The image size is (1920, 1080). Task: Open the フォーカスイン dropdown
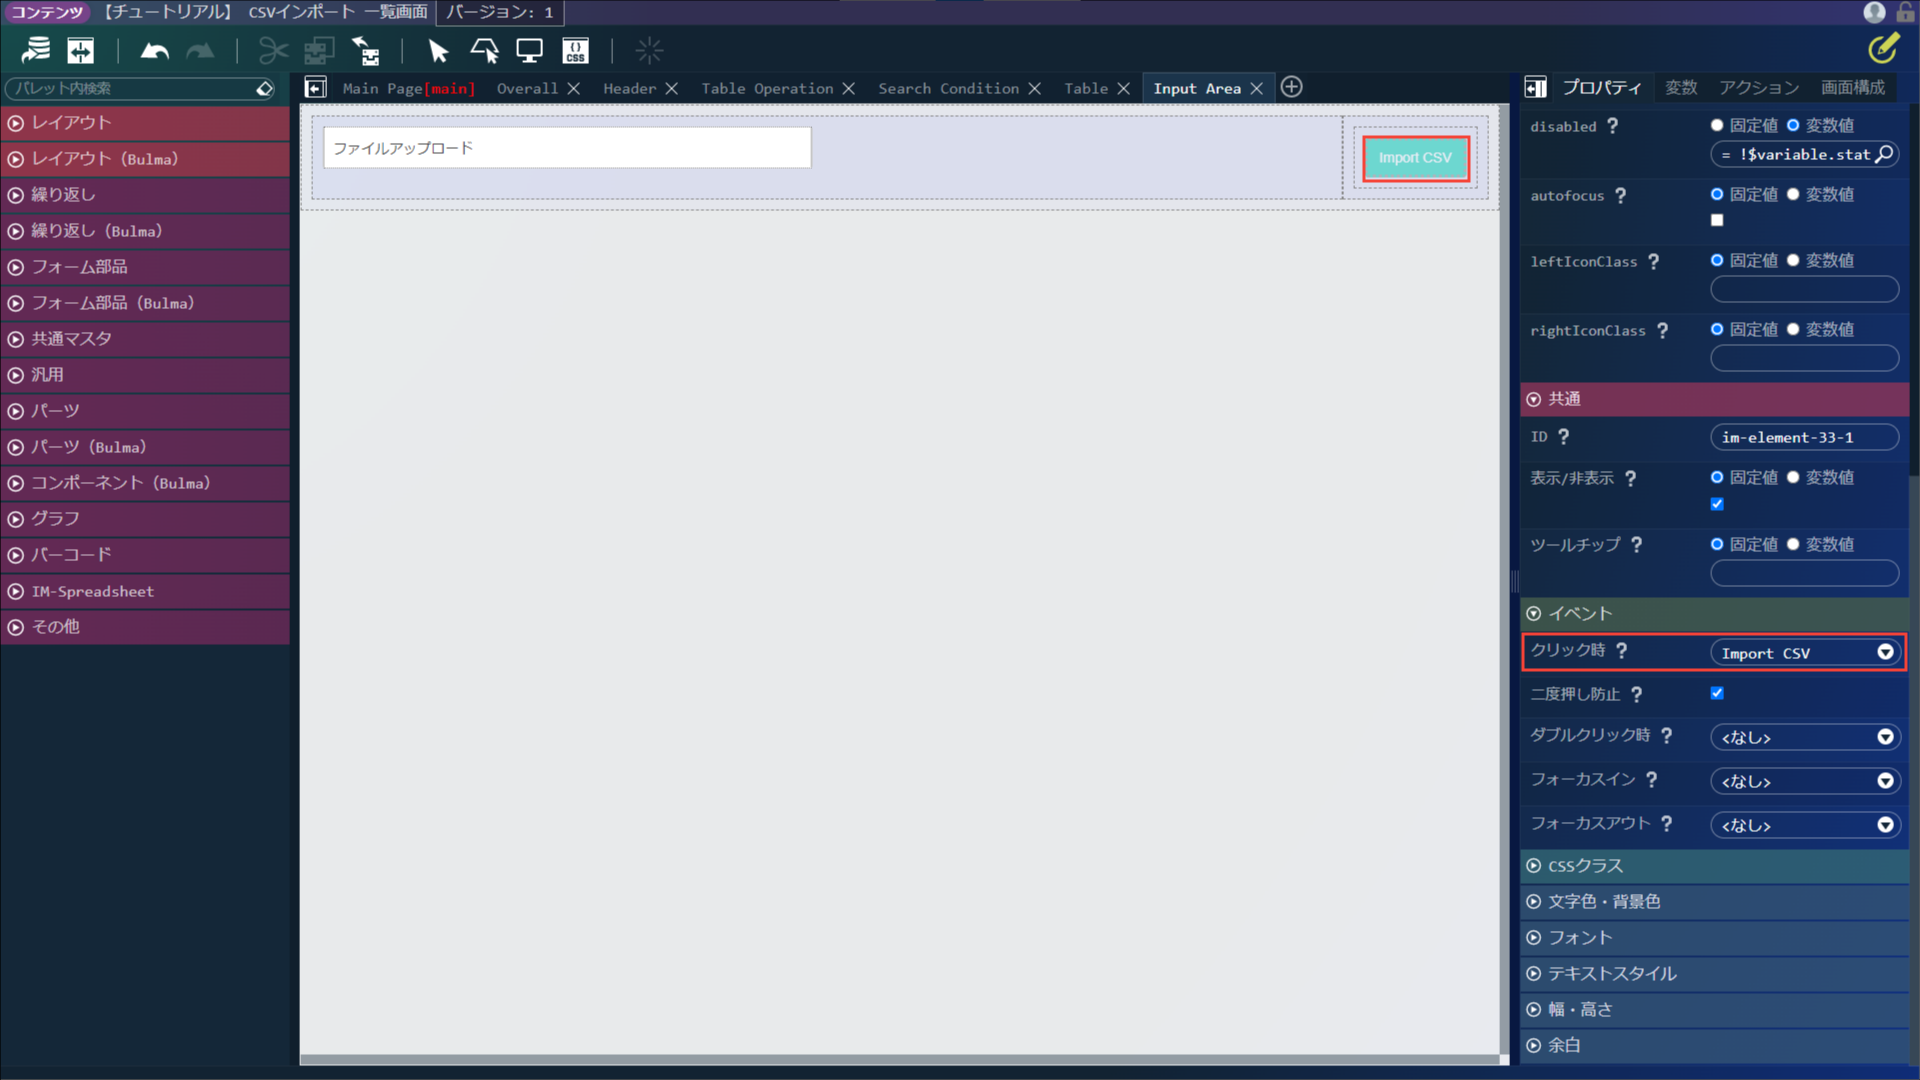[1805, 781]
